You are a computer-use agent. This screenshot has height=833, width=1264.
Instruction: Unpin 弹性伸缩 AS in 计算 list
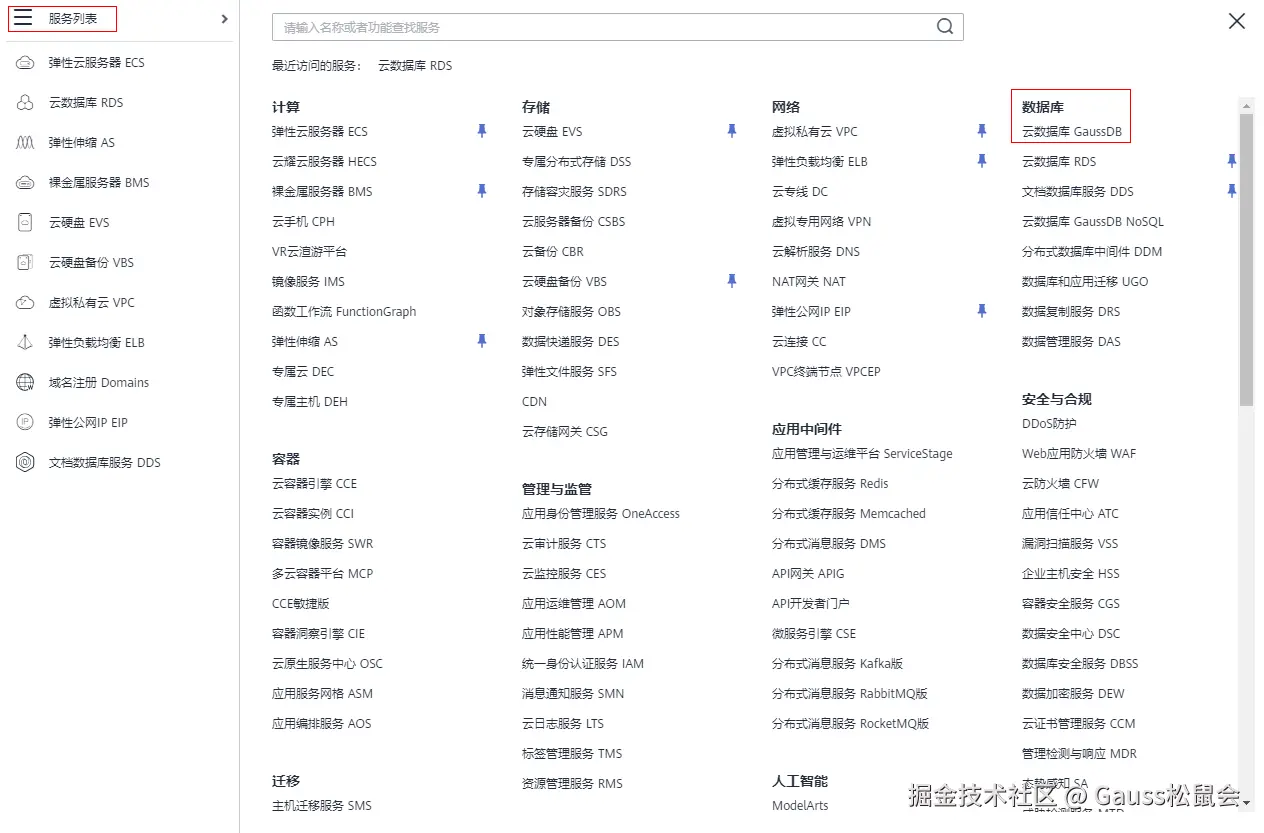coord(482,341)
